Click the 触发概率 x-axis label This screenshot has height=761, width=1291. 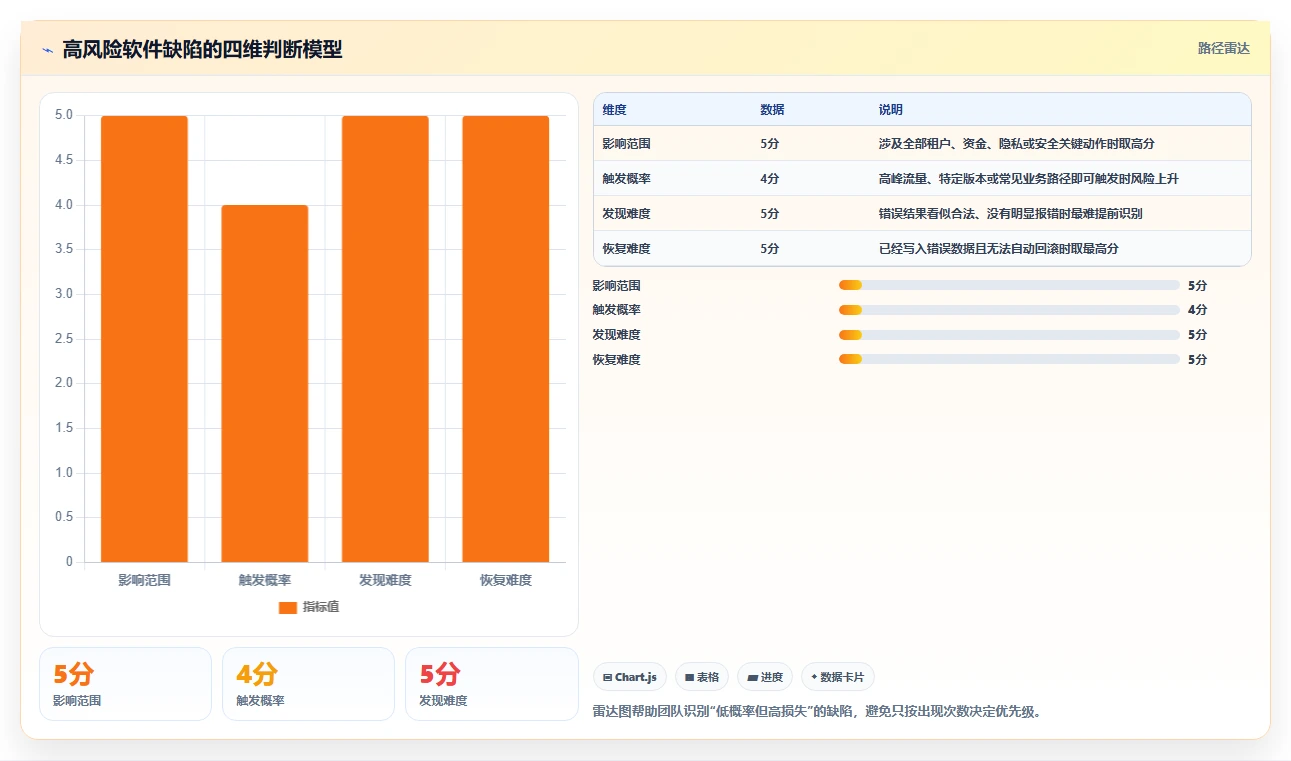[265, 580]
